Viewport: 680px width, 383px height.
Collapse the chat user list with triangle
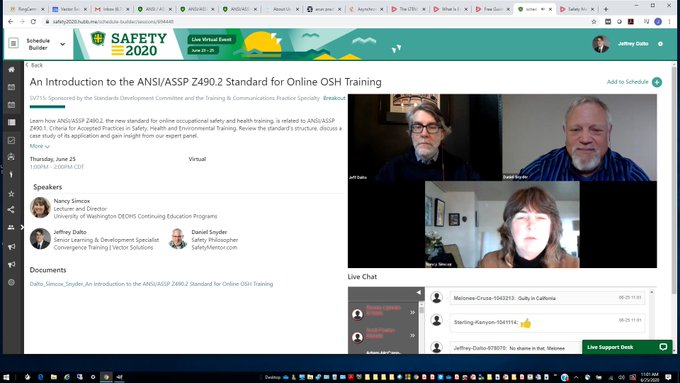418,293
